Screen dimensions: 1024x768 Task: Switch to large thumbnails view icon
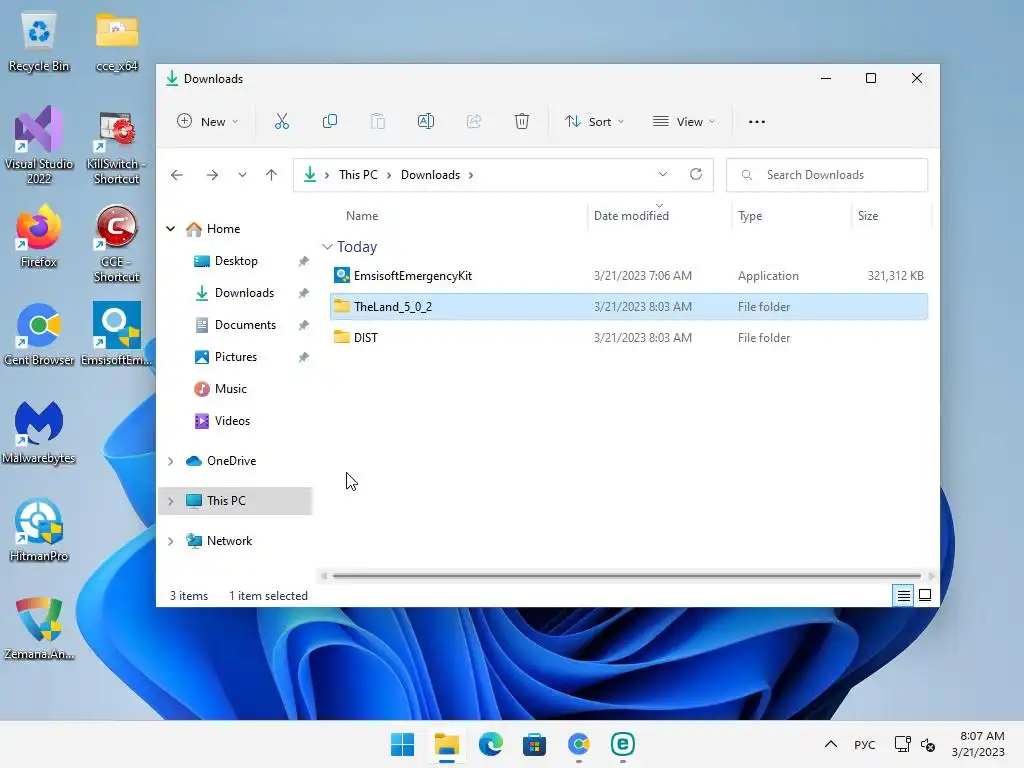[925, 595]
